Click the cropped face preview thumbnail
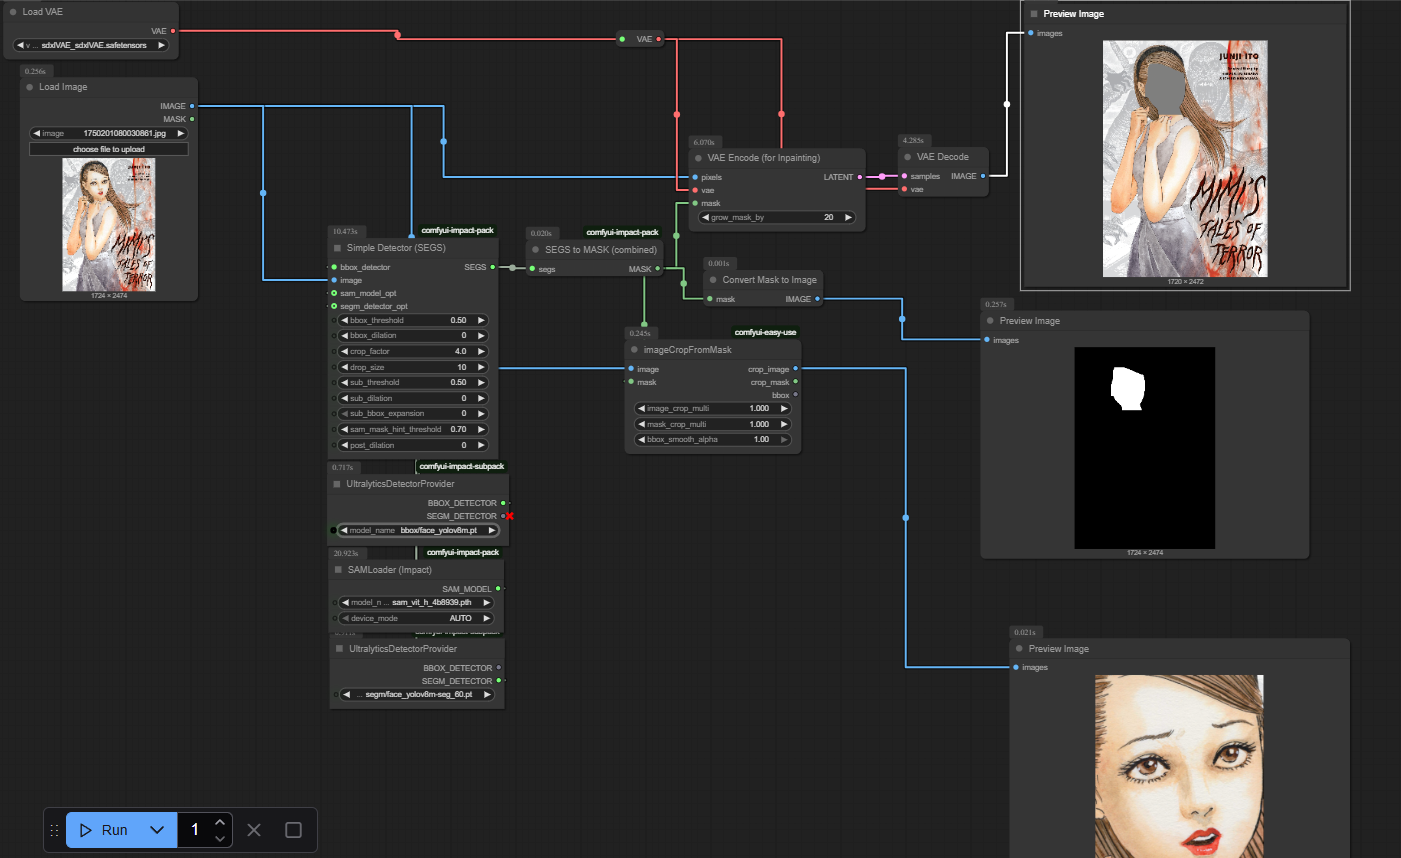 1179,766
